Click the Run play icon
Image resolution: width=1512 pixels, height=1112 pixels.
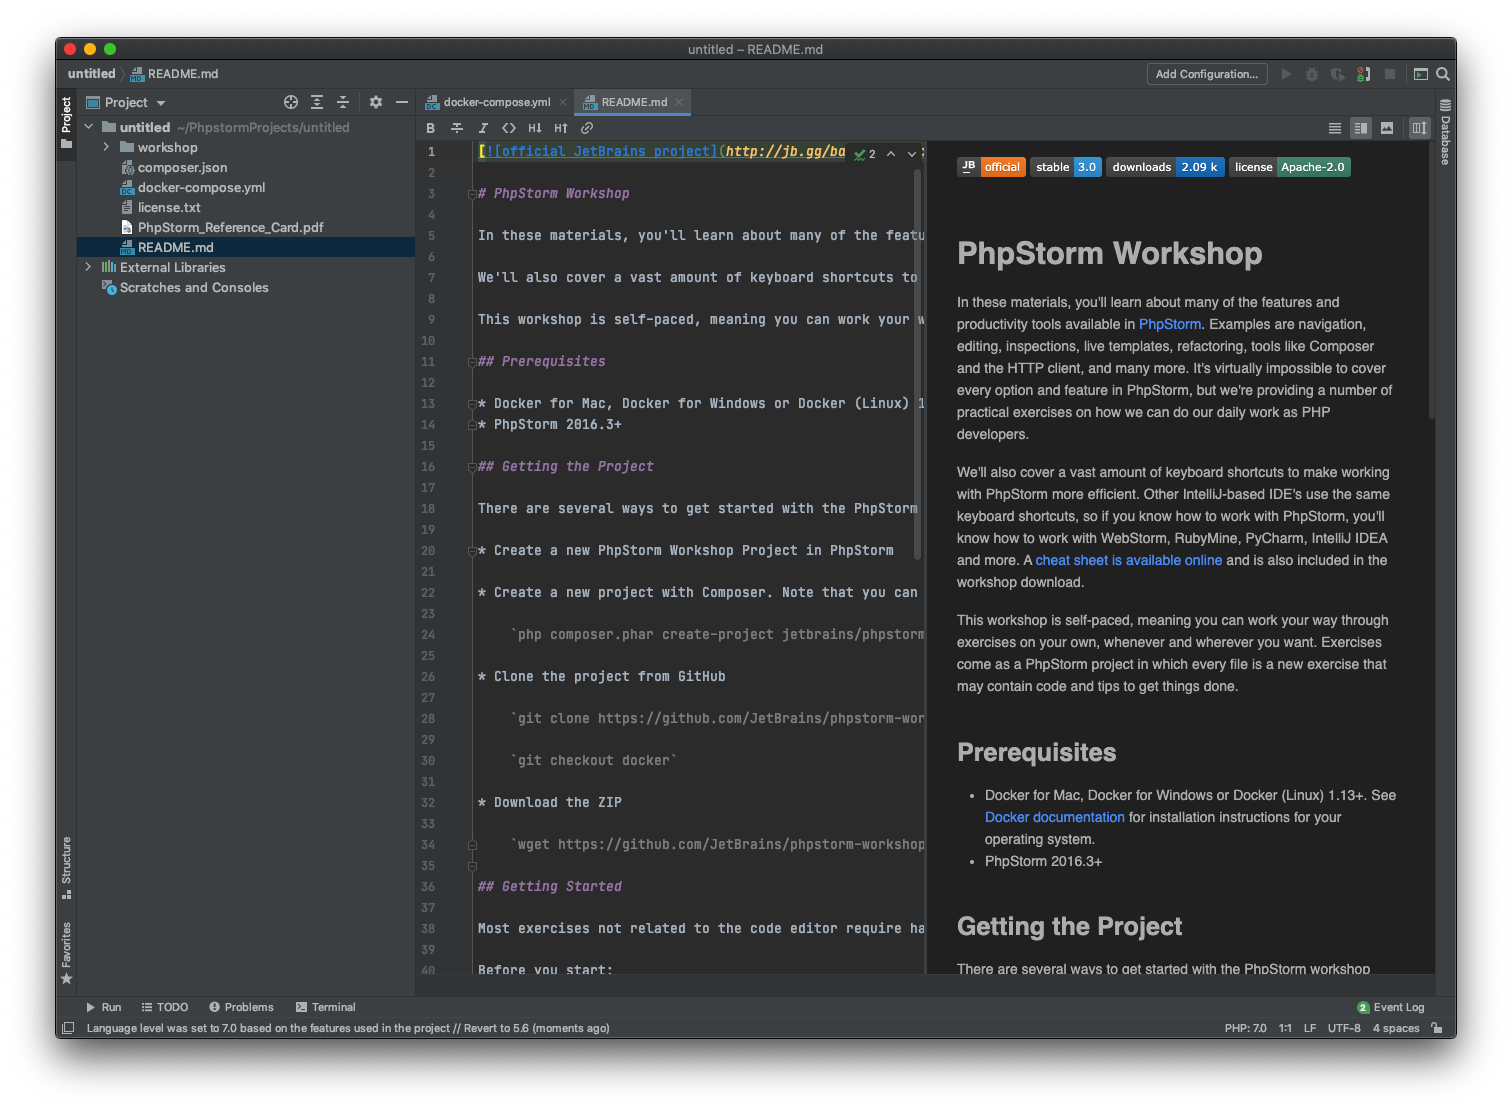[1287, 74]
